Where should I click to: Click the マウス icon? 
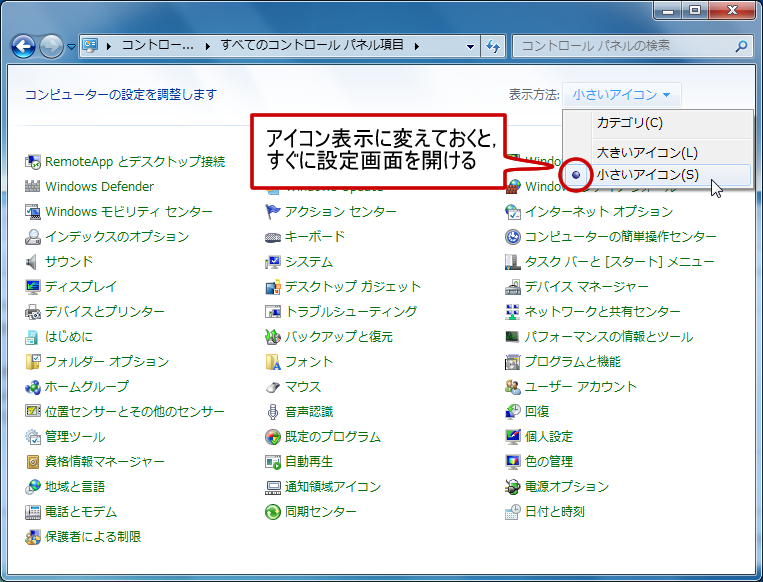point(273,387)
